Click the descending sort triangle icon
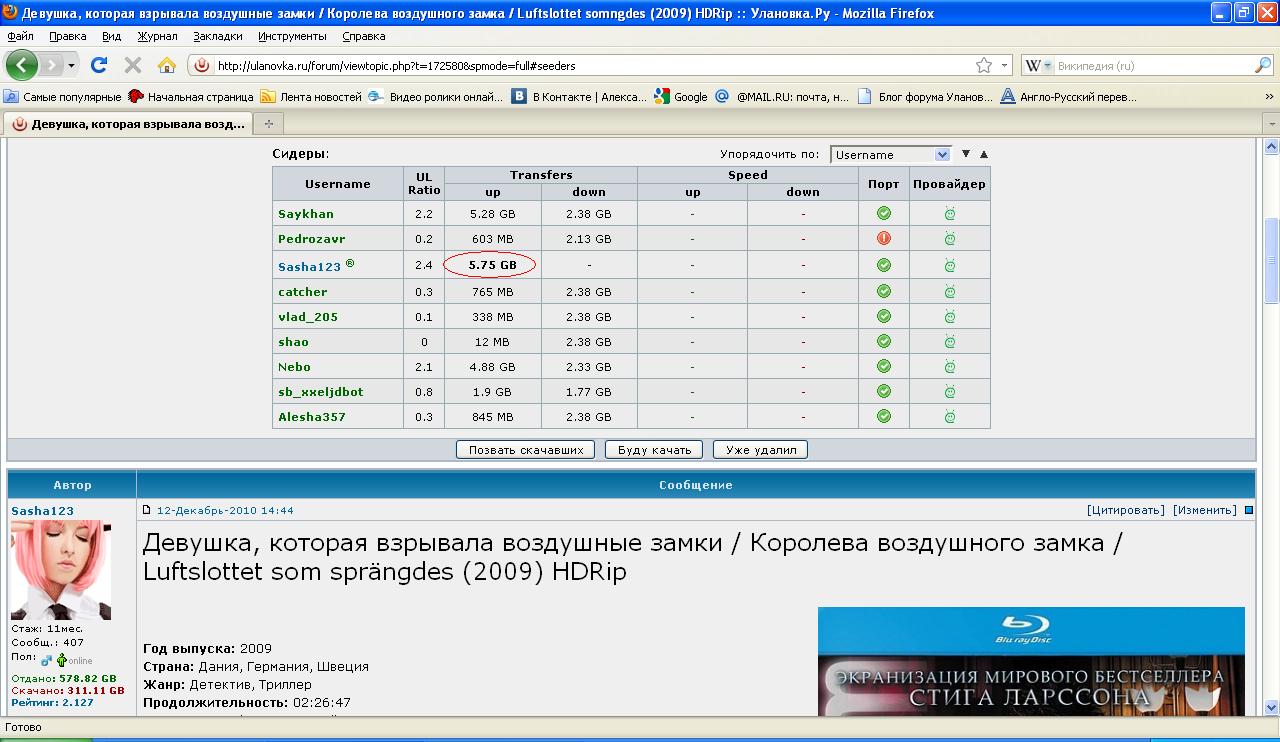 click(x=966, y=154)
